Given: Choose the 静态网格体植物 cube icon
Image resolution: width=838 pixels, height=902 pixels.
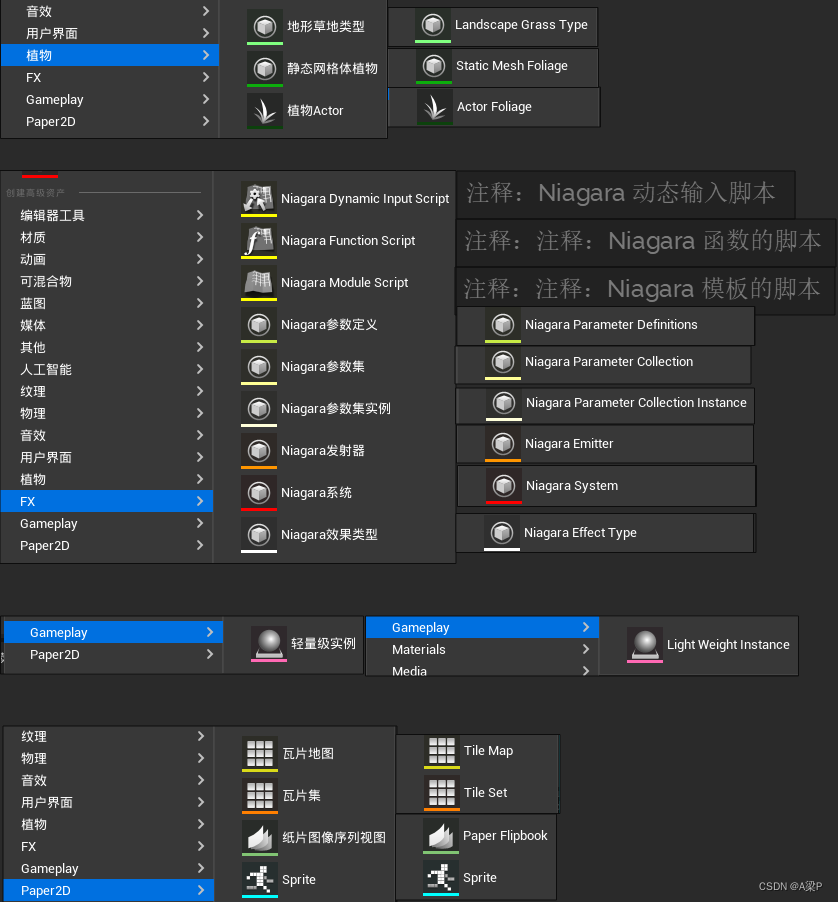Looking at the screenshot, I should [x=265, y=68].
